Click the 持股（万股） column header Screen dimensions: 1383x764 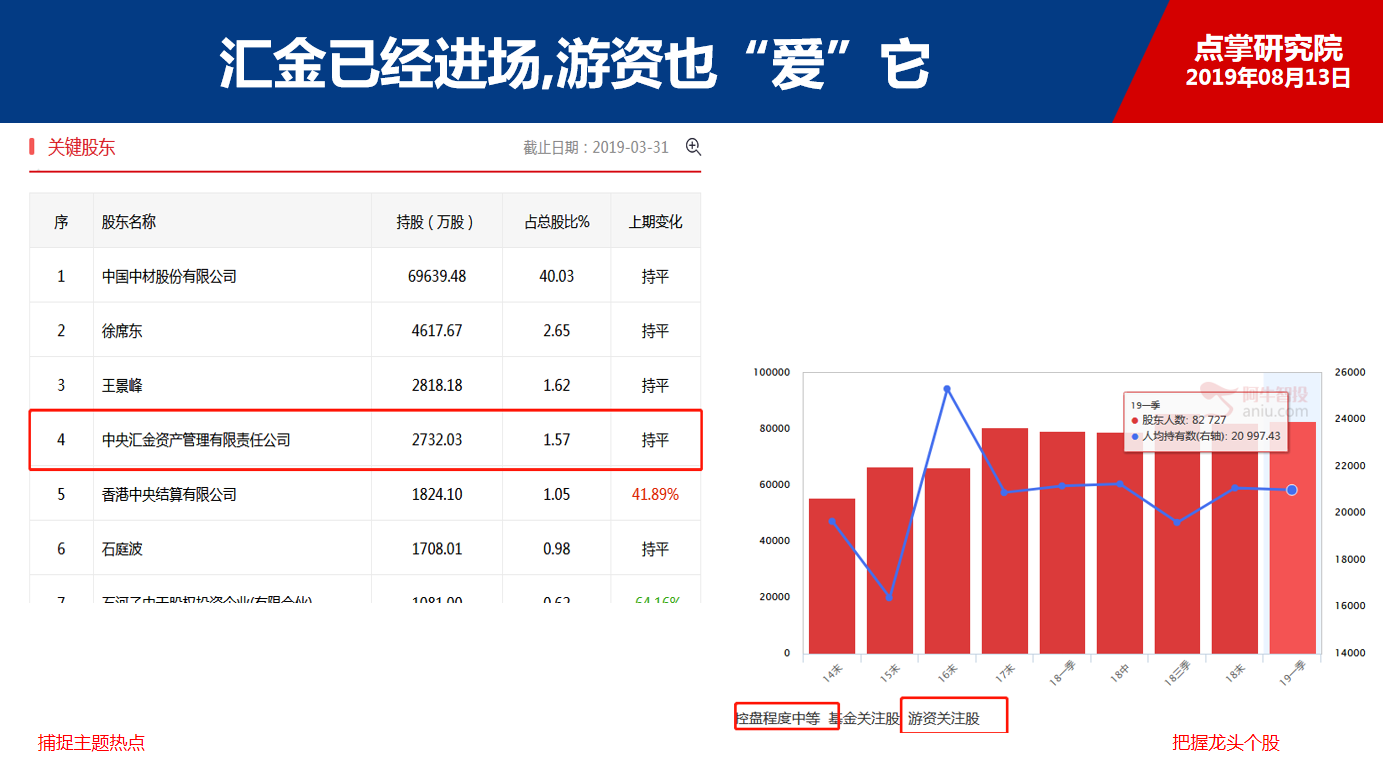coord(436,222)
